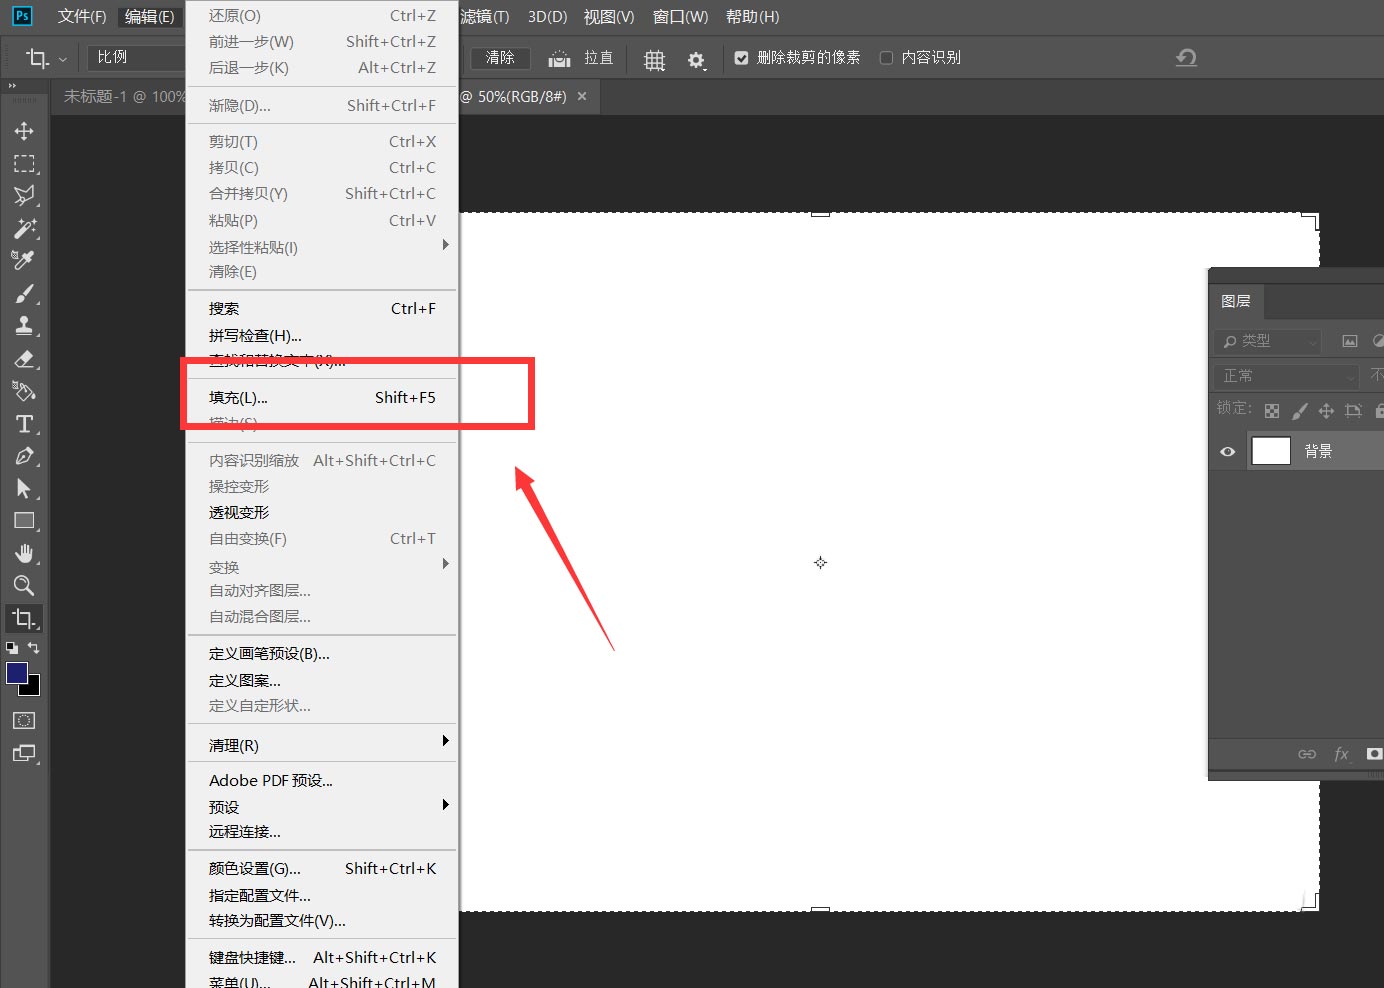Select the Eyedropper tool

(x=24, y=260)
